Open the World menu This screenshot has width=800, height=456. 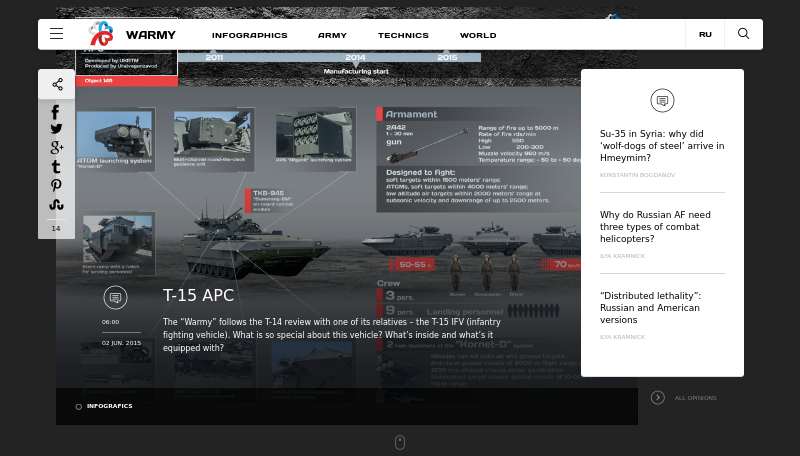(x=478, y=35)
